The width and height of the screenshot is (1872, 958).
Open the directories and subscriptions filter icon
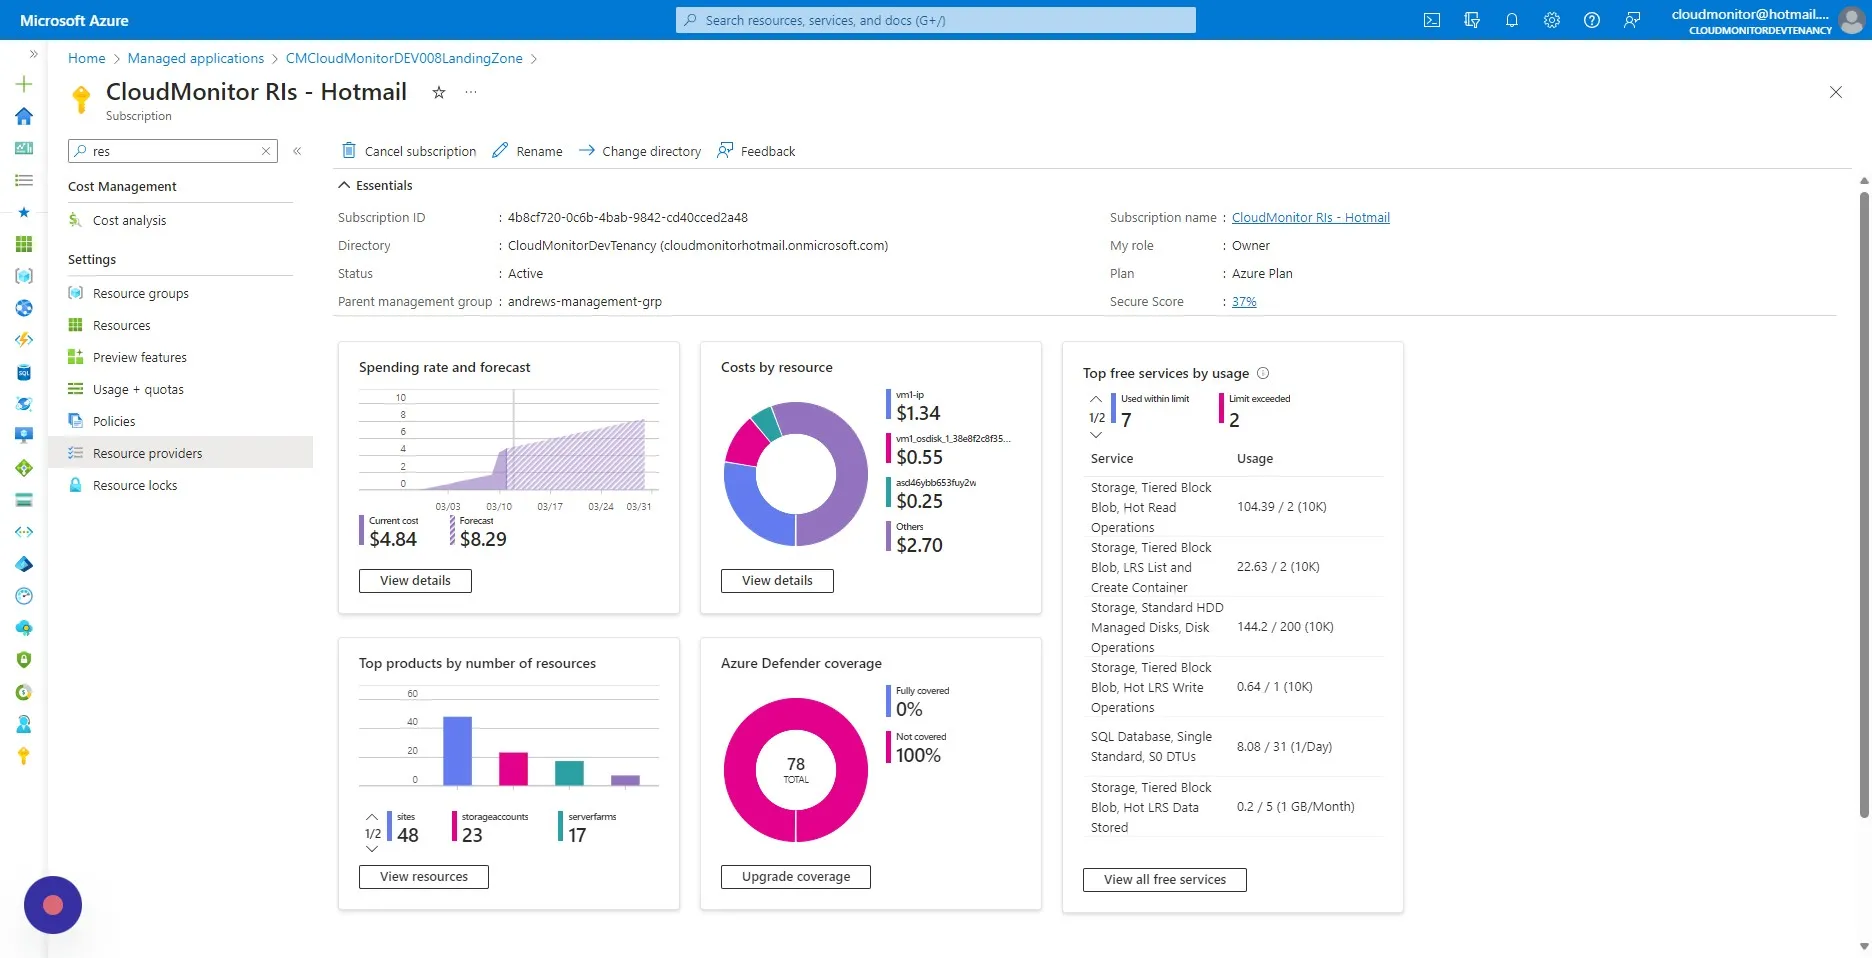coord(1472,20)
